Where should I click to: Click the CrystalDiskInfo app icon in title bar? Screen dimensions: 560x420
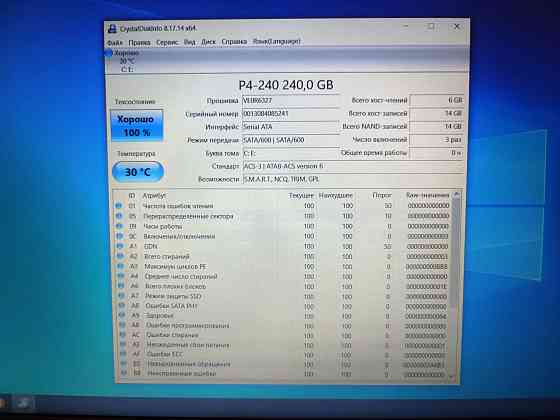coord(112,29)
